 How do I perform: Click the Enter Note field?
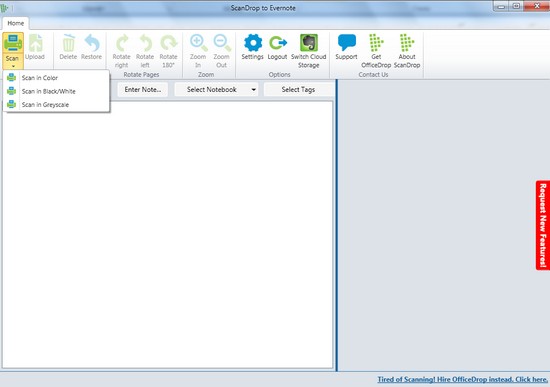click(x=143, y=89)
